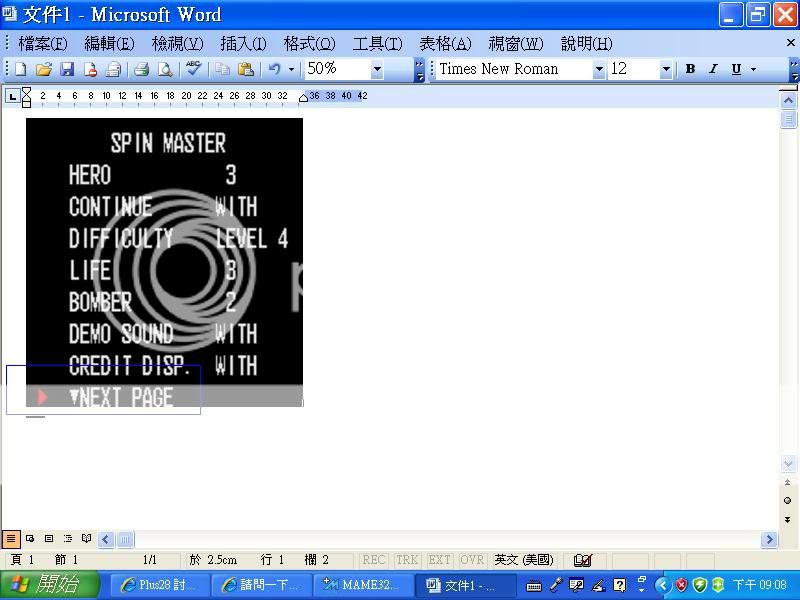This screenshot has height=600, width=800.
Task: Print the document using printer icon
Action: coord(141,69)
